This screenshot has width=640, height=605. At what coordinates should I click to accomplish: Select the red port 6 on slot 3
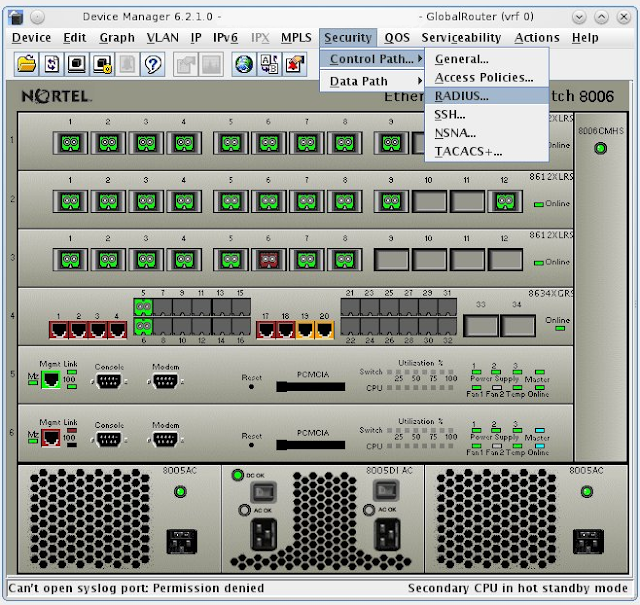coord(268,260)
